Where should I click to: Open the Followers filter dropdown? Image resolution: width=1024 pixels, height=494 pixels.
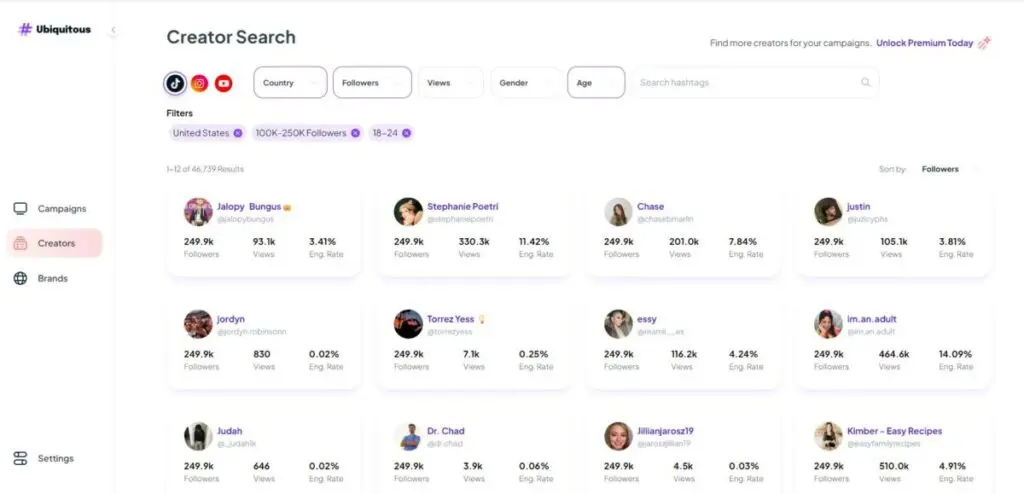[x=372, y=83]
